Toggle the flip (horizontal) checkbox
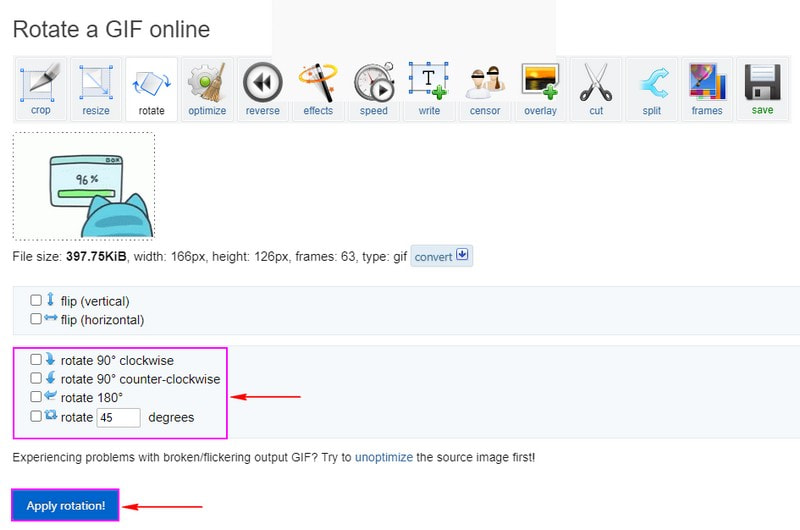 [x=36, y=320]
